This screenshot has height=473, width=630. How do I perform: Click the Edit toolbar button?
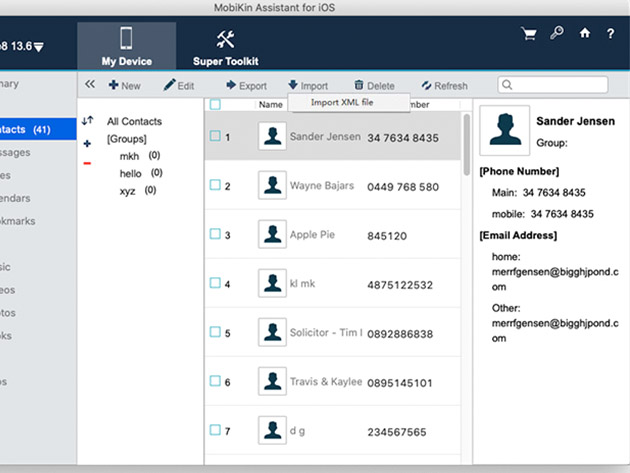tap(179, 86)
